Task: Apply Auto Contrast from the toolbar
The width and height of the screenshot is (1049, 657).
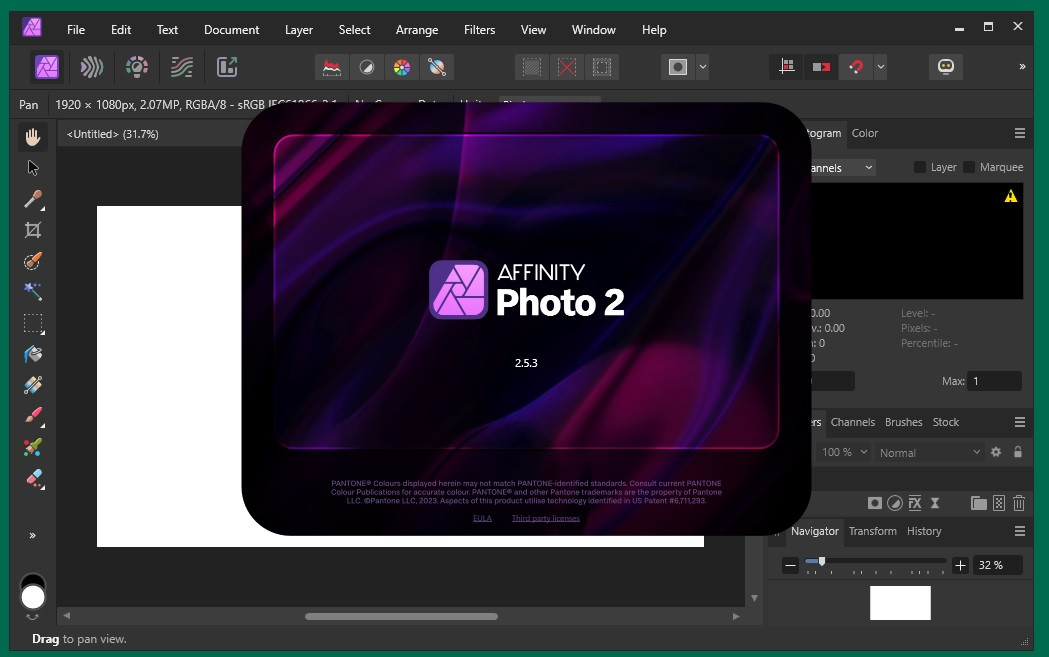Action: [367, 67]
